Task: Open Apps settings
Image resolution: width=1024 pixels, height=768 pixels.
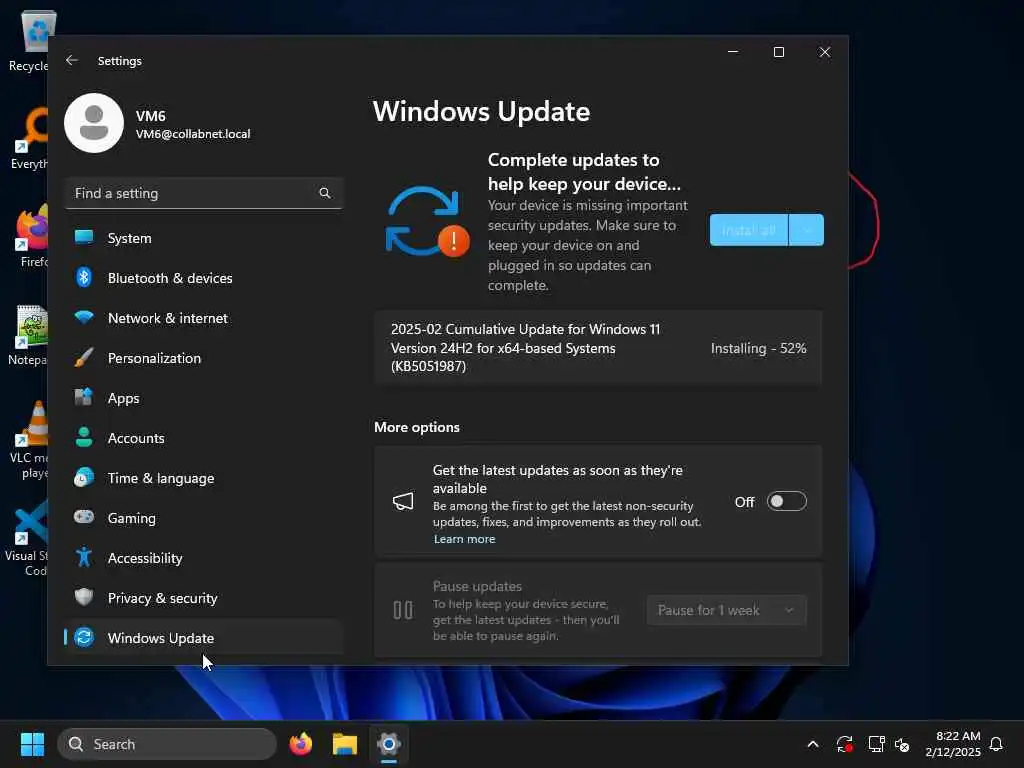Action: [204, 398]
